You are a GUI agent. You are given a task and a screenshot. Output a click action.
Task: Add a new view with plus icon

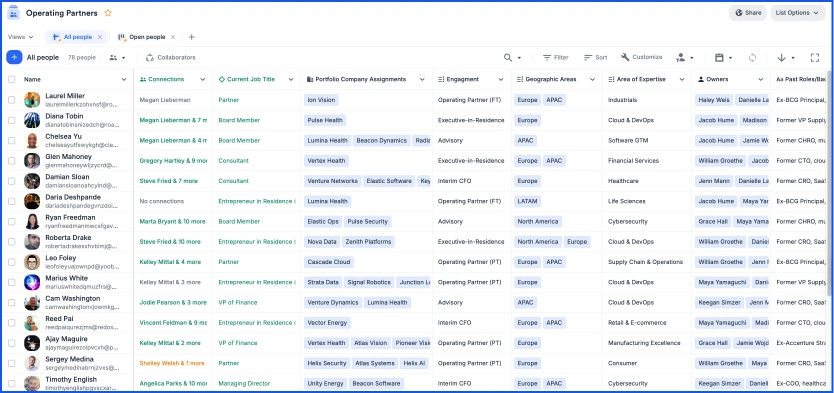[191, 37]
